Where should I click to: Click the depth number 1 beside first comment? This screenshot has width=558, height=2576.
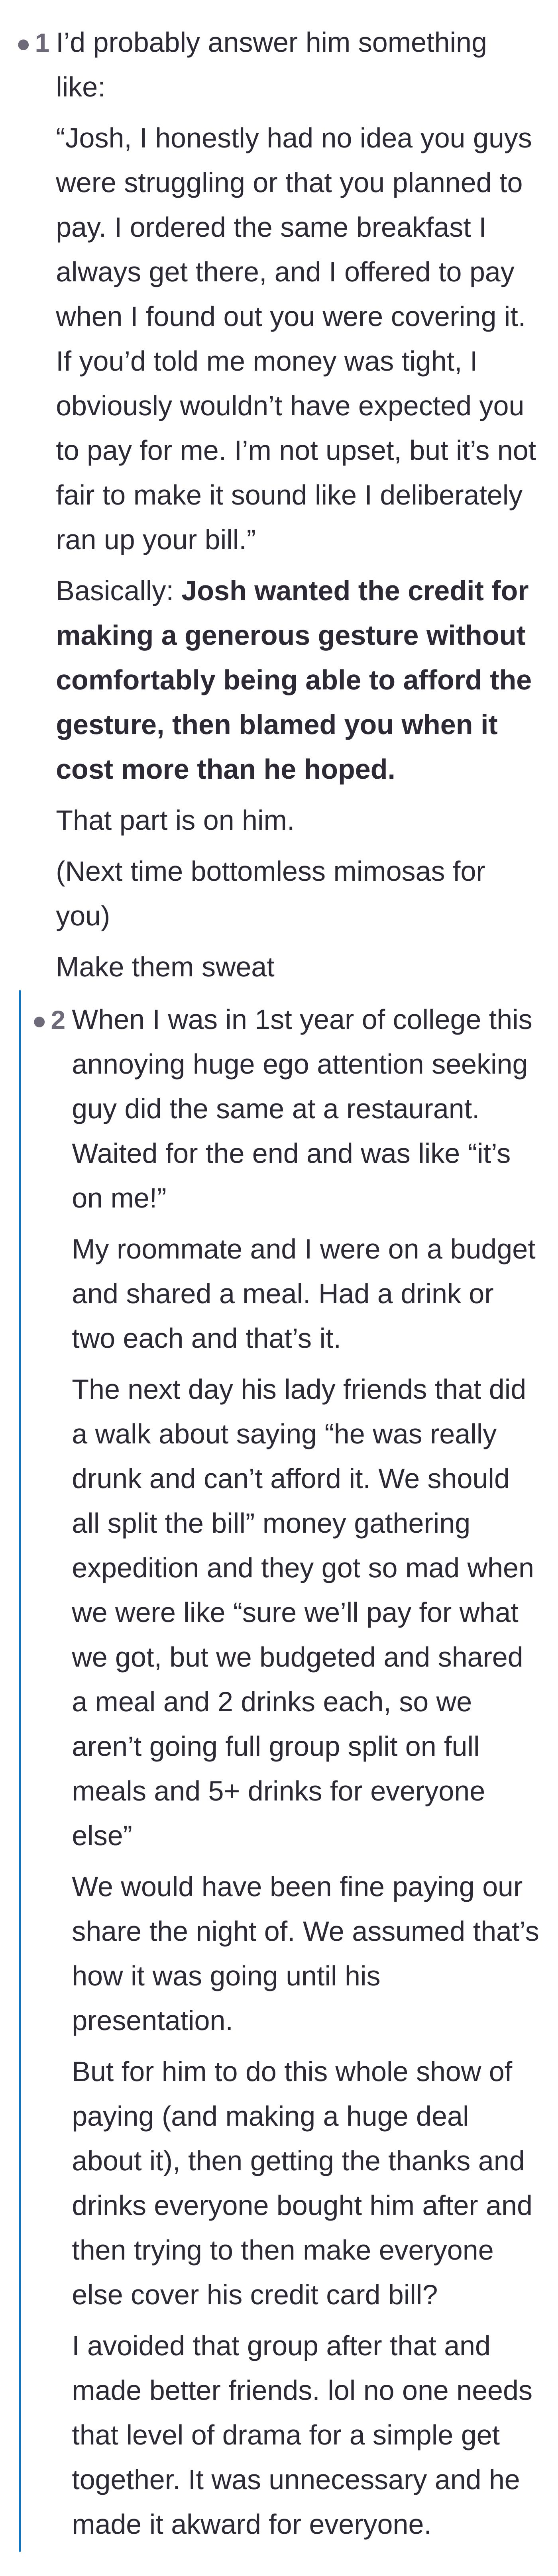[42, 43]
